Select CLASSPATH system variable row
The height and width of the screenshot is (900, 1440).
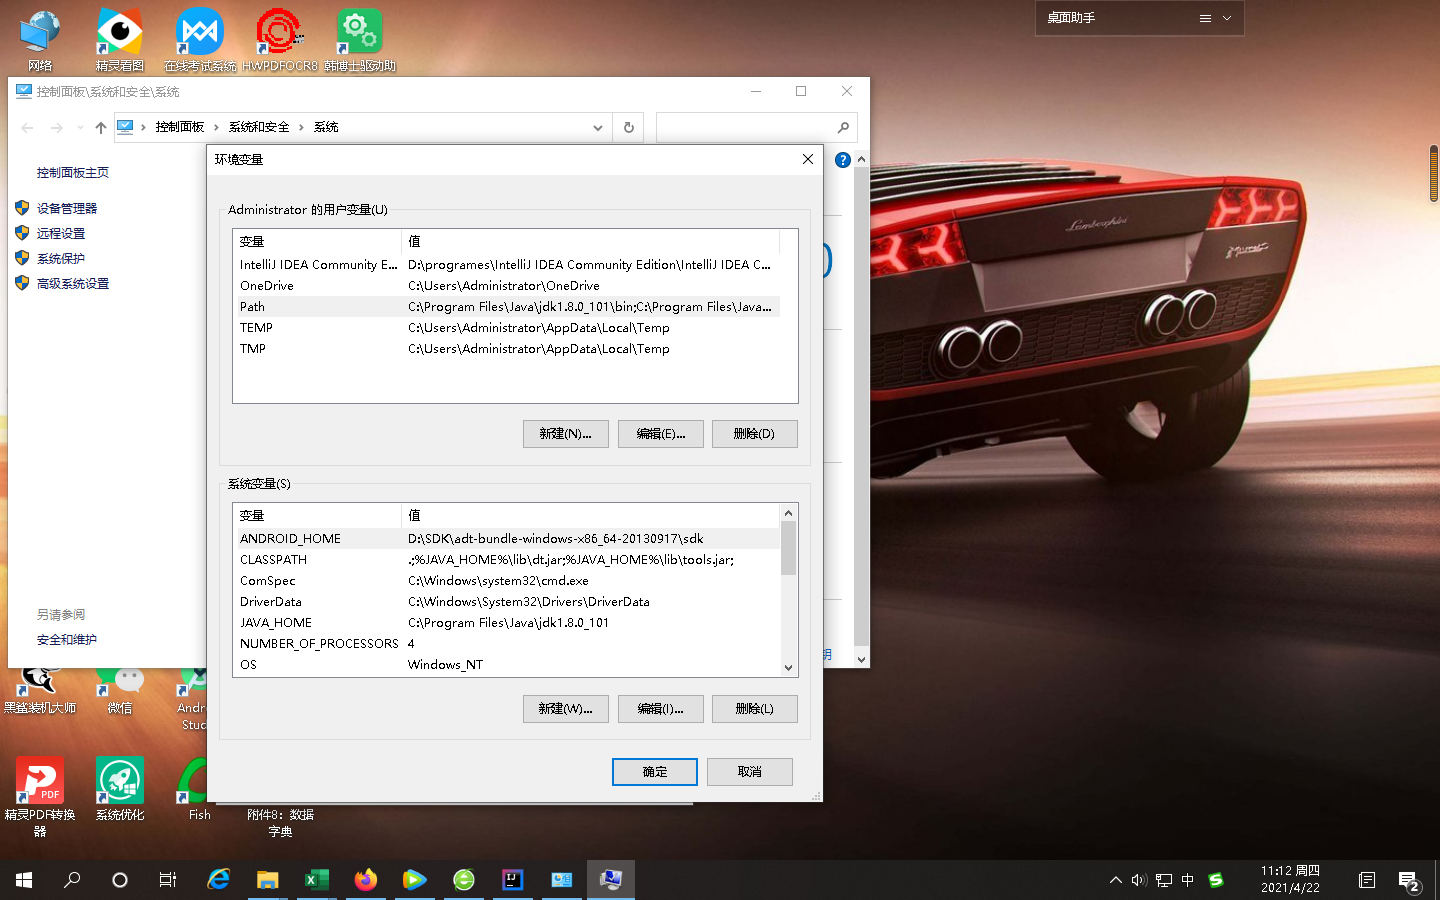pos(507,560)
